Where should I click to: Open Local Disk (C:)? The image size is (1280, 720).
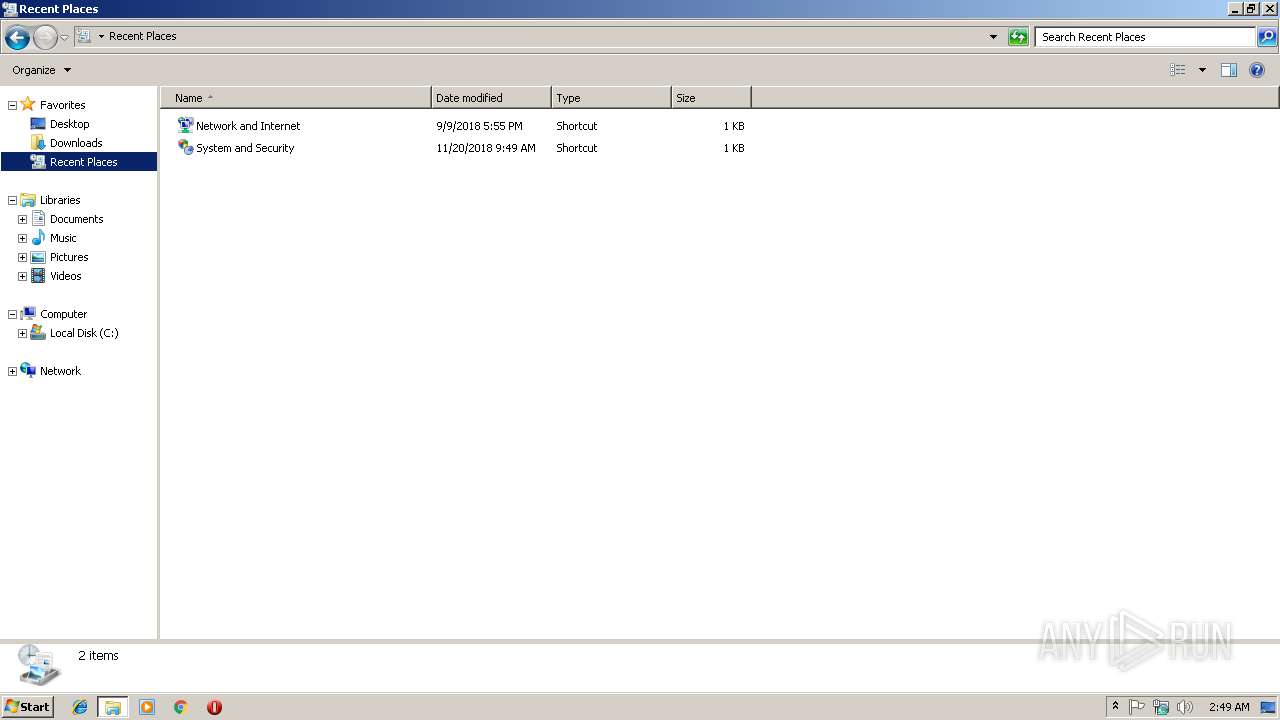[84, 333]
